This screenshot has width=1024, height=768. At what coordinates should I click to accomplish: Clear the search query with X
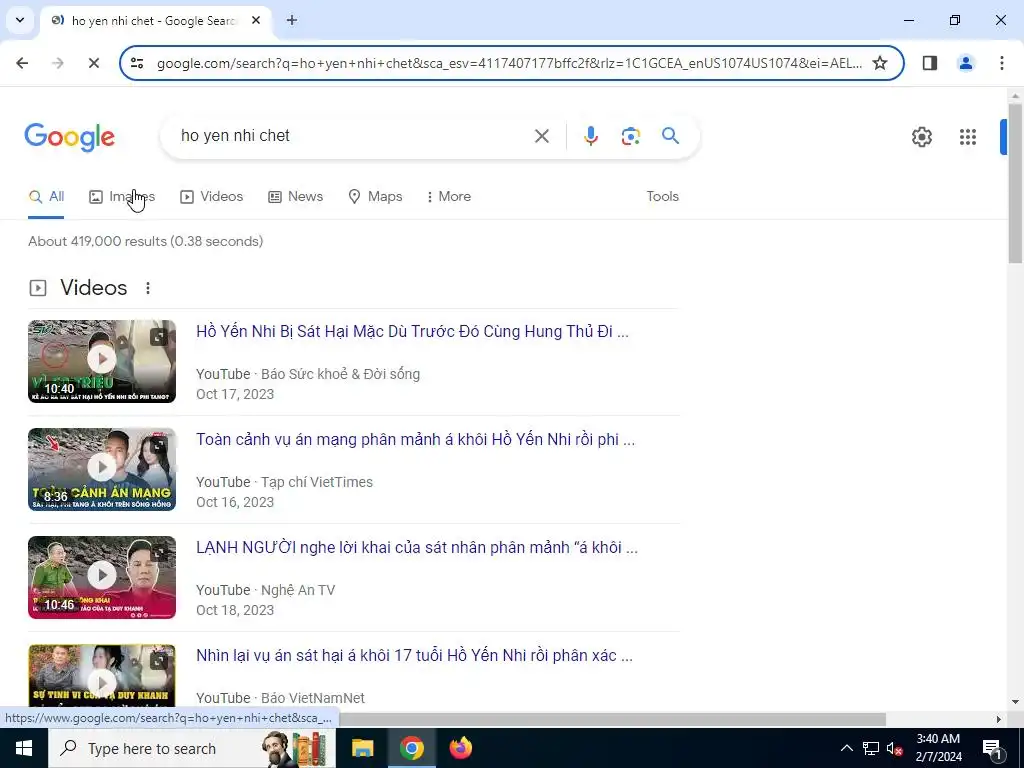click(541, 136)
